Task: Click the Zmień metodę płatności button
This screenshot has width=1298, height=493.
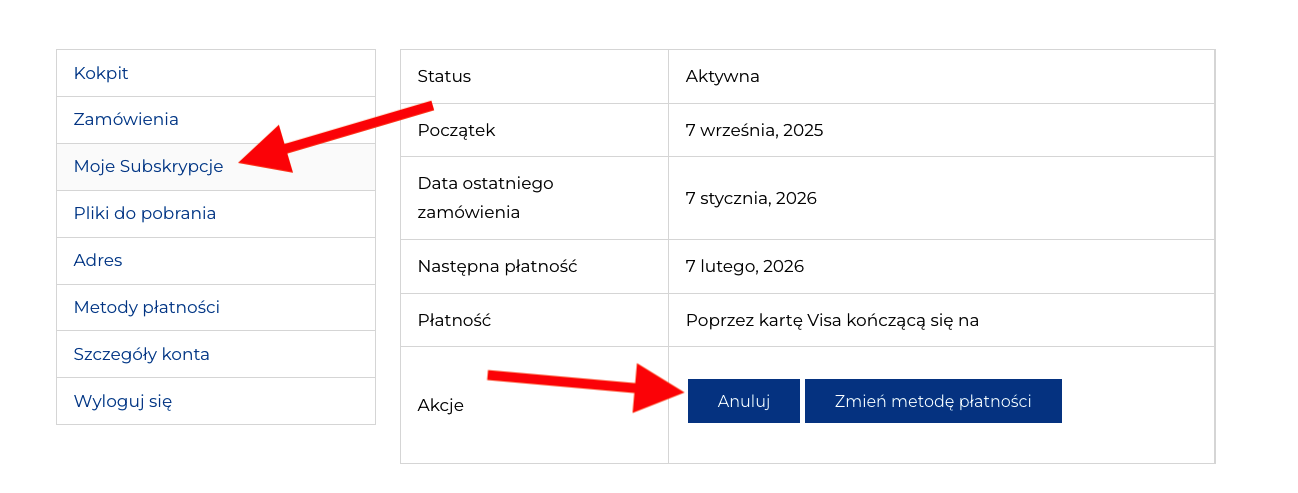Action: pyautogui.click(x=933, y=401)
